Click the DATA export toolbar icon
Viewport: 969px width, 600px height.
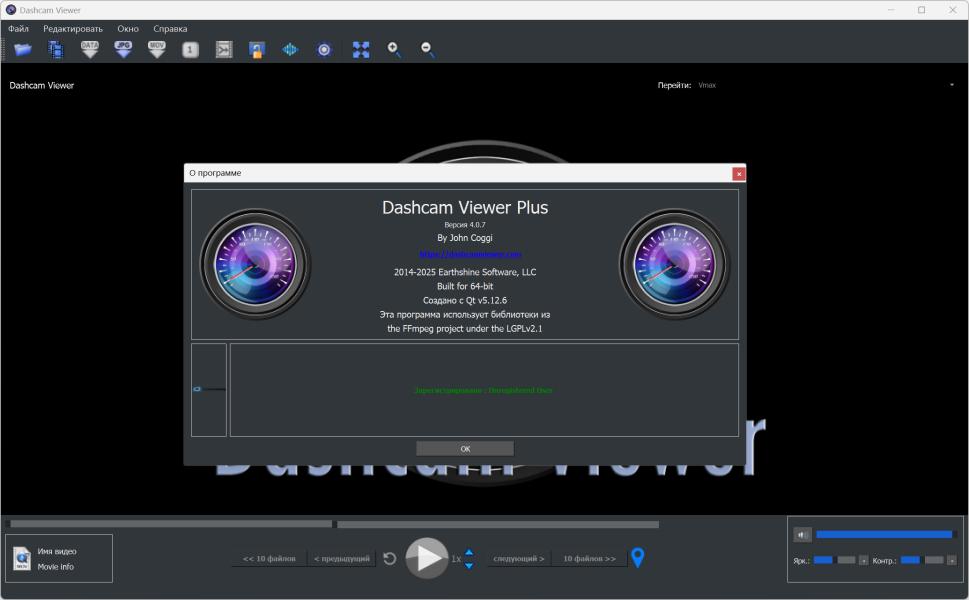[x=90, y=49]
